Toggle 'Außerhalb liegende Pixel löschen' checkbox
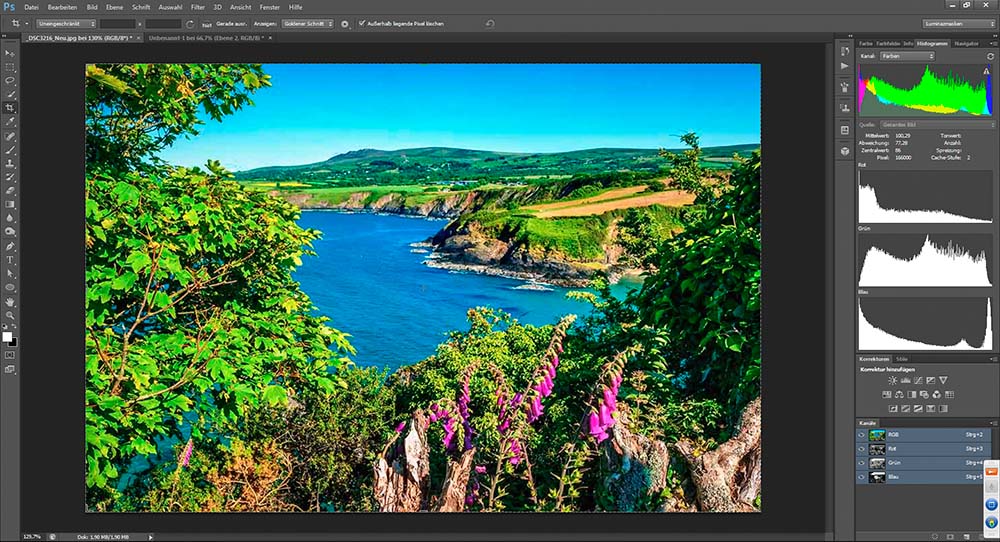The width and height of the screenshot is (1000, 542). 362,24
